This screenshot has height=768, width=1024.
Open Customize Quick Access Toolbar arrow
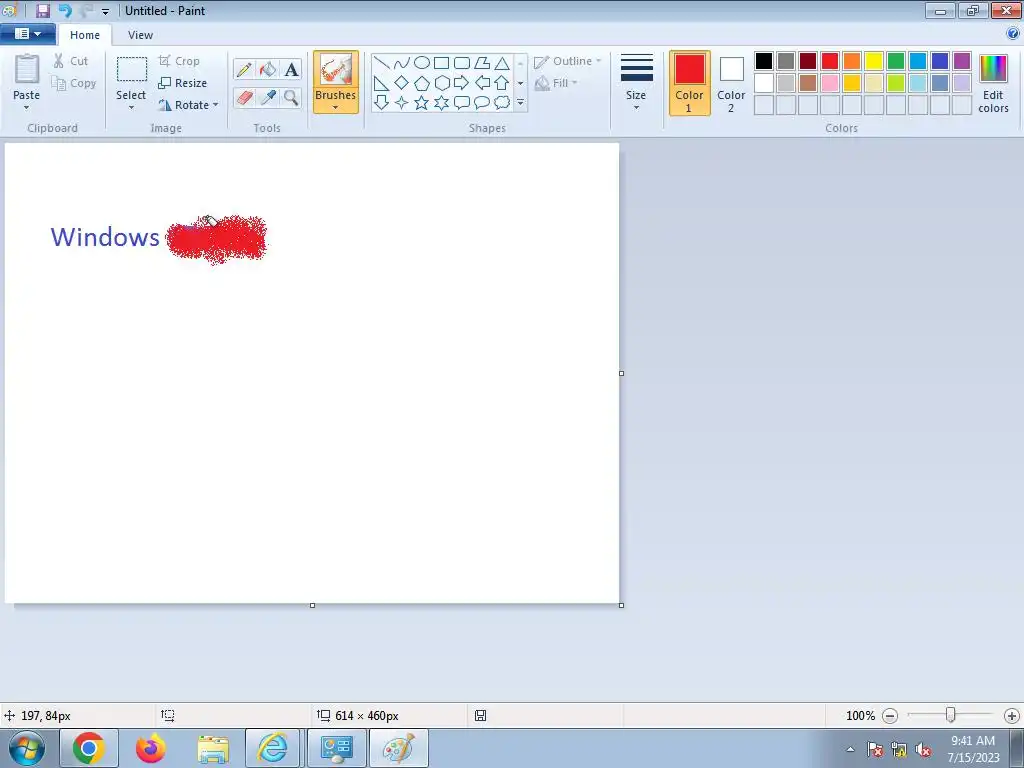tap(105, 11)
